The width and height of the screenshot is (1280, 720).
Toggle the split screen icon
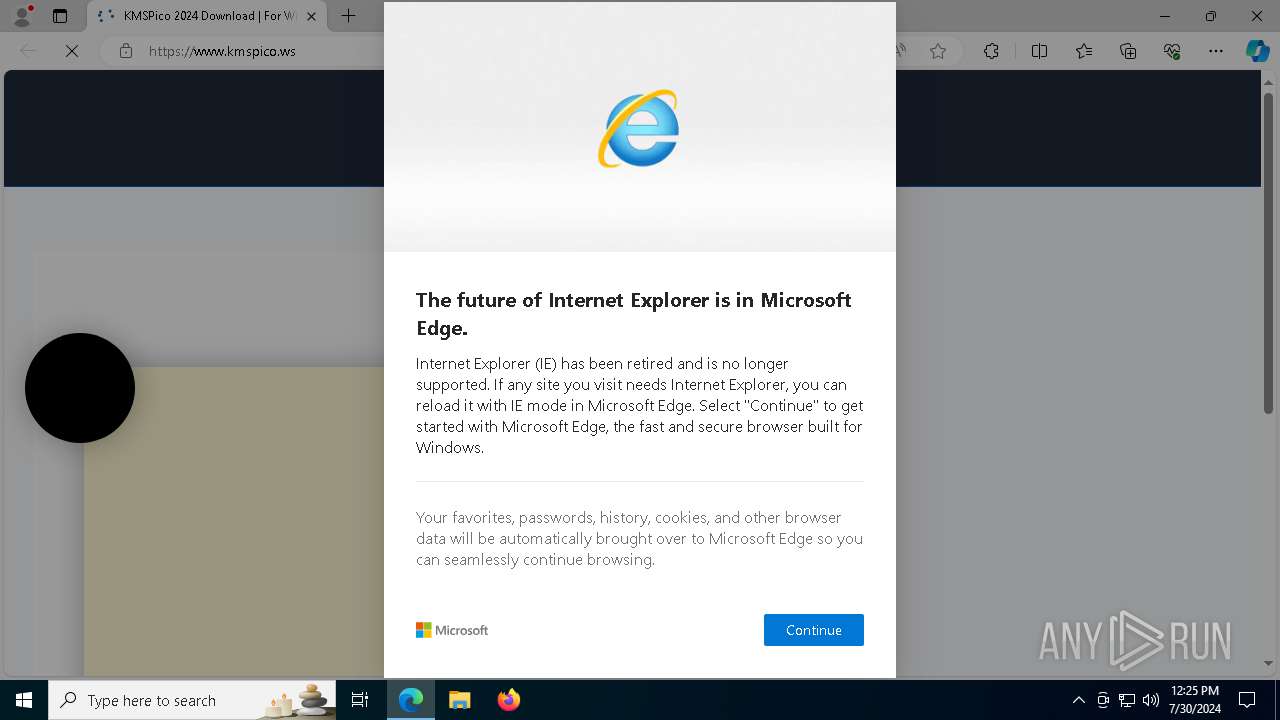(x=1039, y=51)
